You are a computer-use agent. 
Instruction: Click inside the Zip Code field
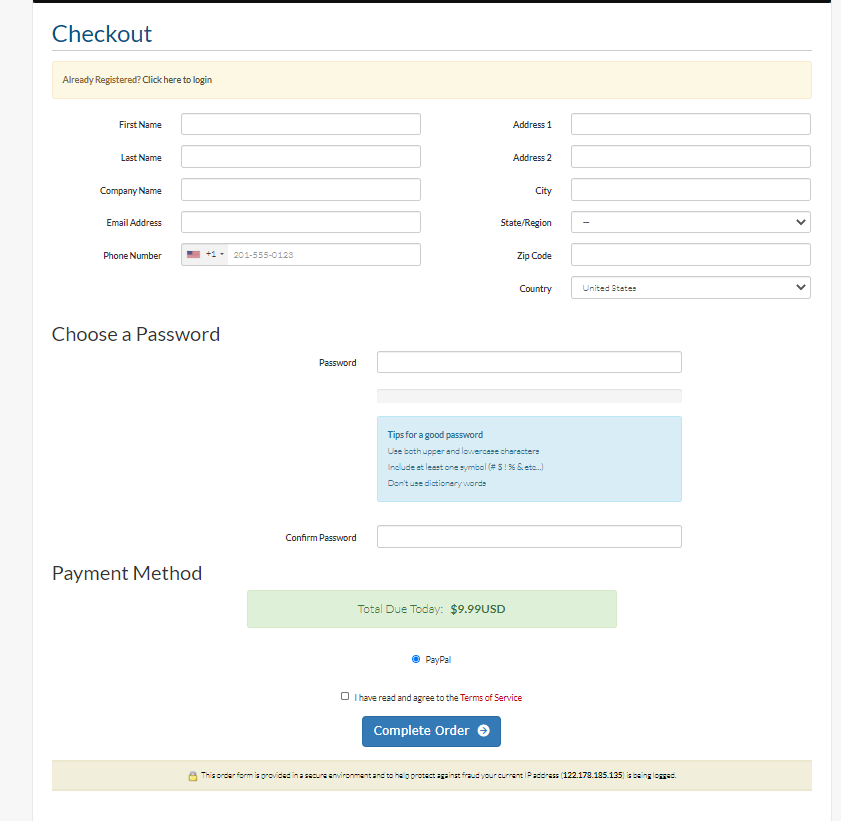tap(690, 254)
